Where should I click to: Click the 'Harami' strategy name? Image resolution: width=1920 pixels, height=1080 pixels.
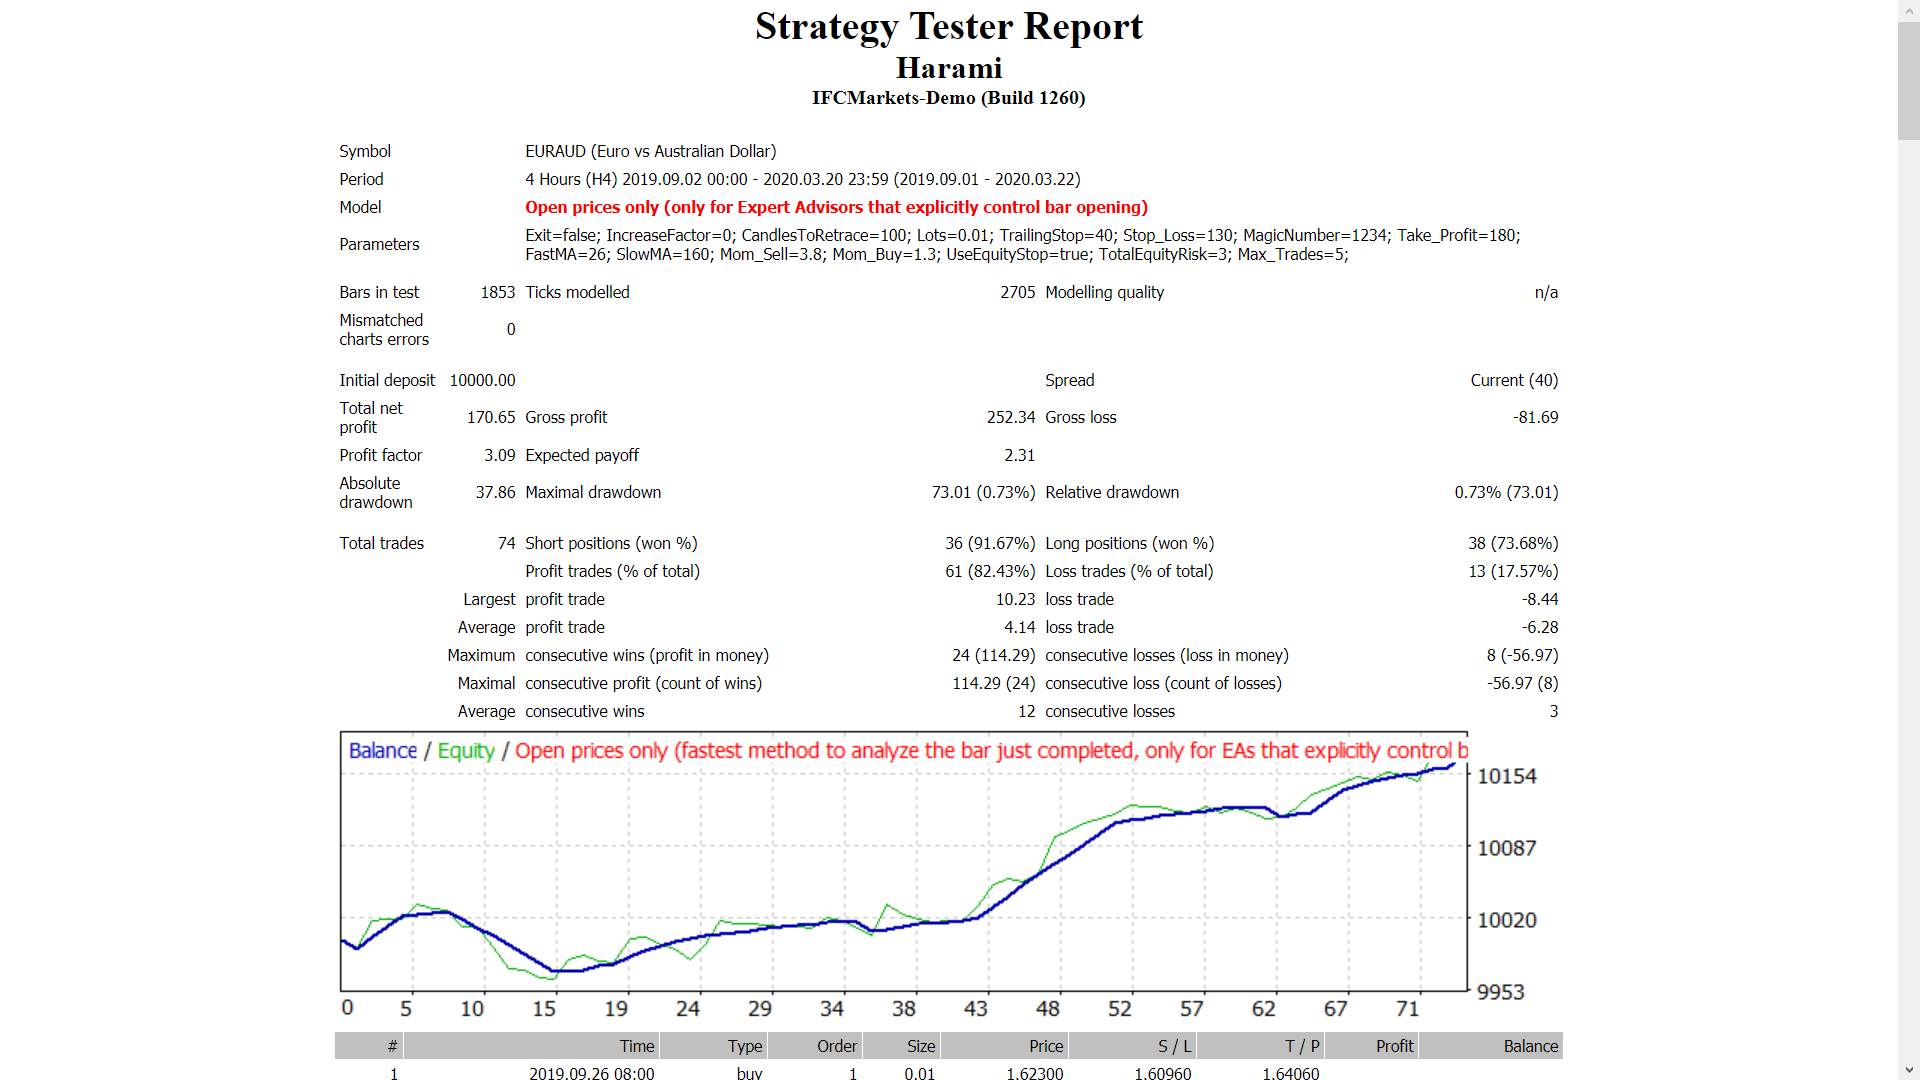coord(949,68)
